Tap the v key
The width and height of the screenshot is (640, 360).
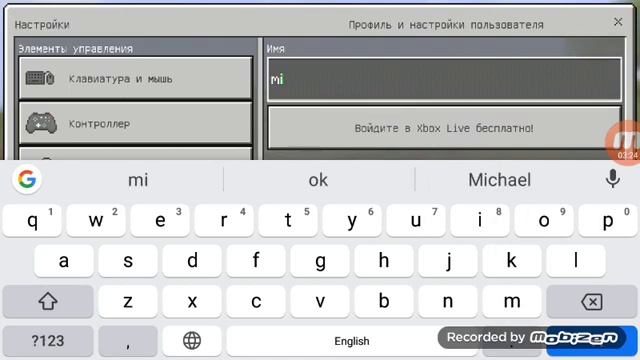[320, 302]
